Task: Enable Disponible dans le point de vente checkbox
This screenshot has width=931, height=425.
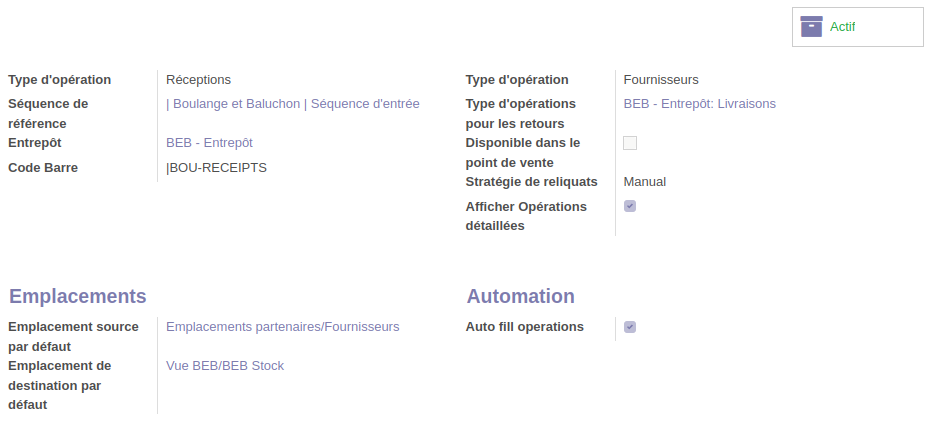Action: coord(630,143)
